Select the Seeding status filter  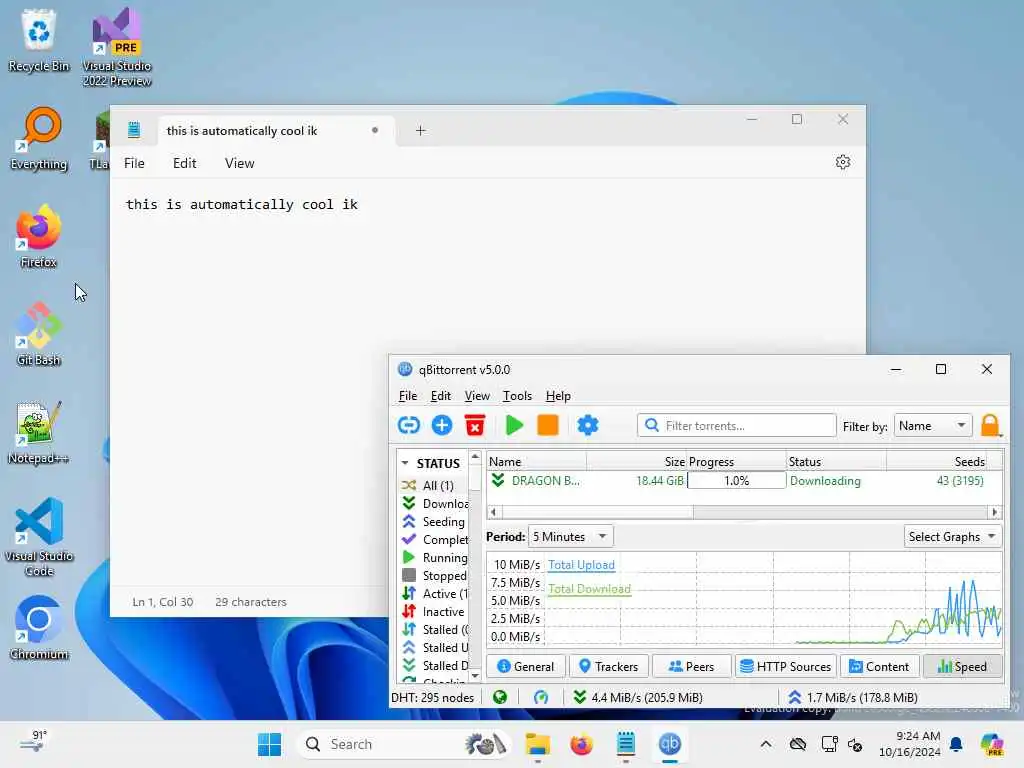point(434,522)
